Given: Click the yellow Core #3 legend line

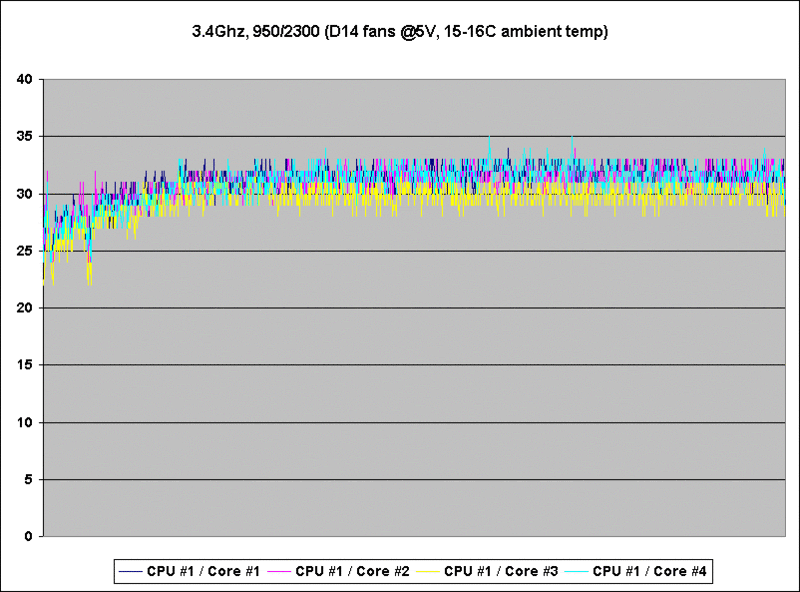Looking at the screenshot, I should tap(428, 572).
